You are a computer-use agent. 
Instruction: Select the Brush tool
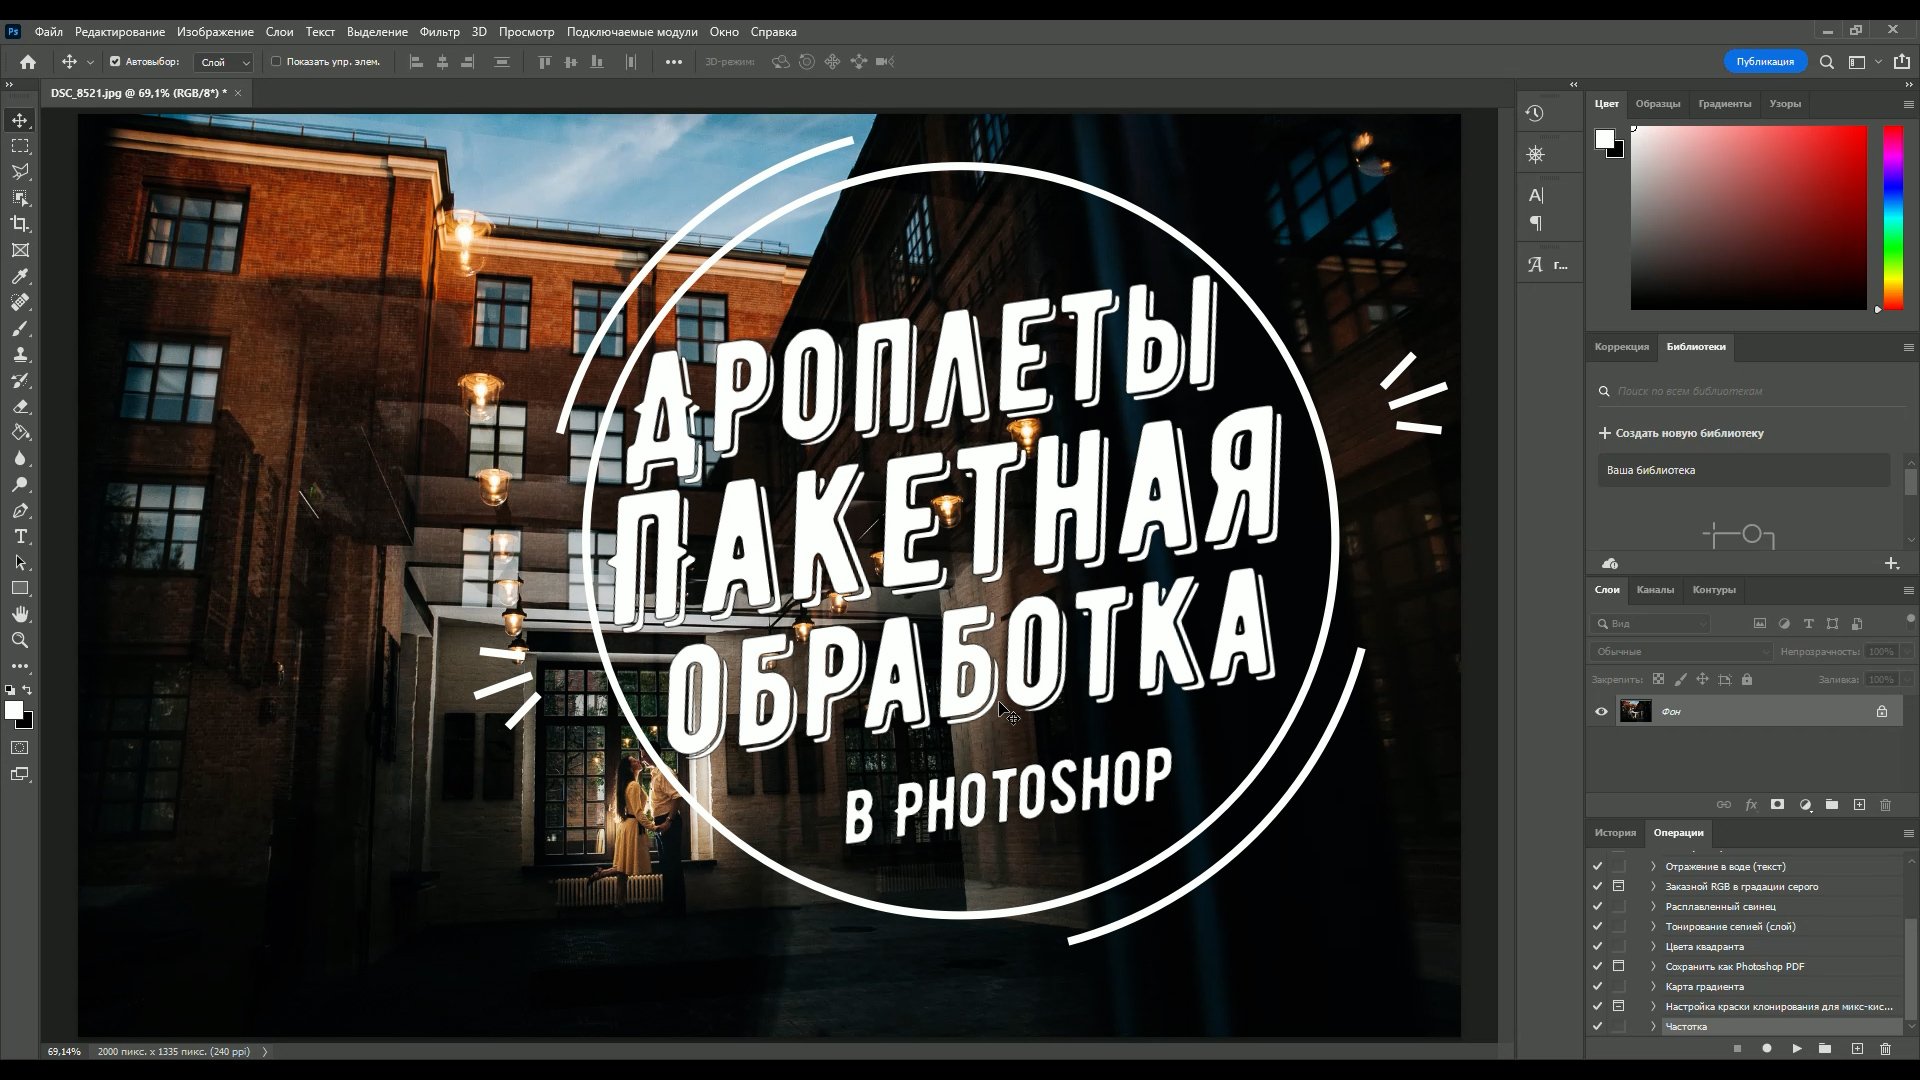point(20,328)
